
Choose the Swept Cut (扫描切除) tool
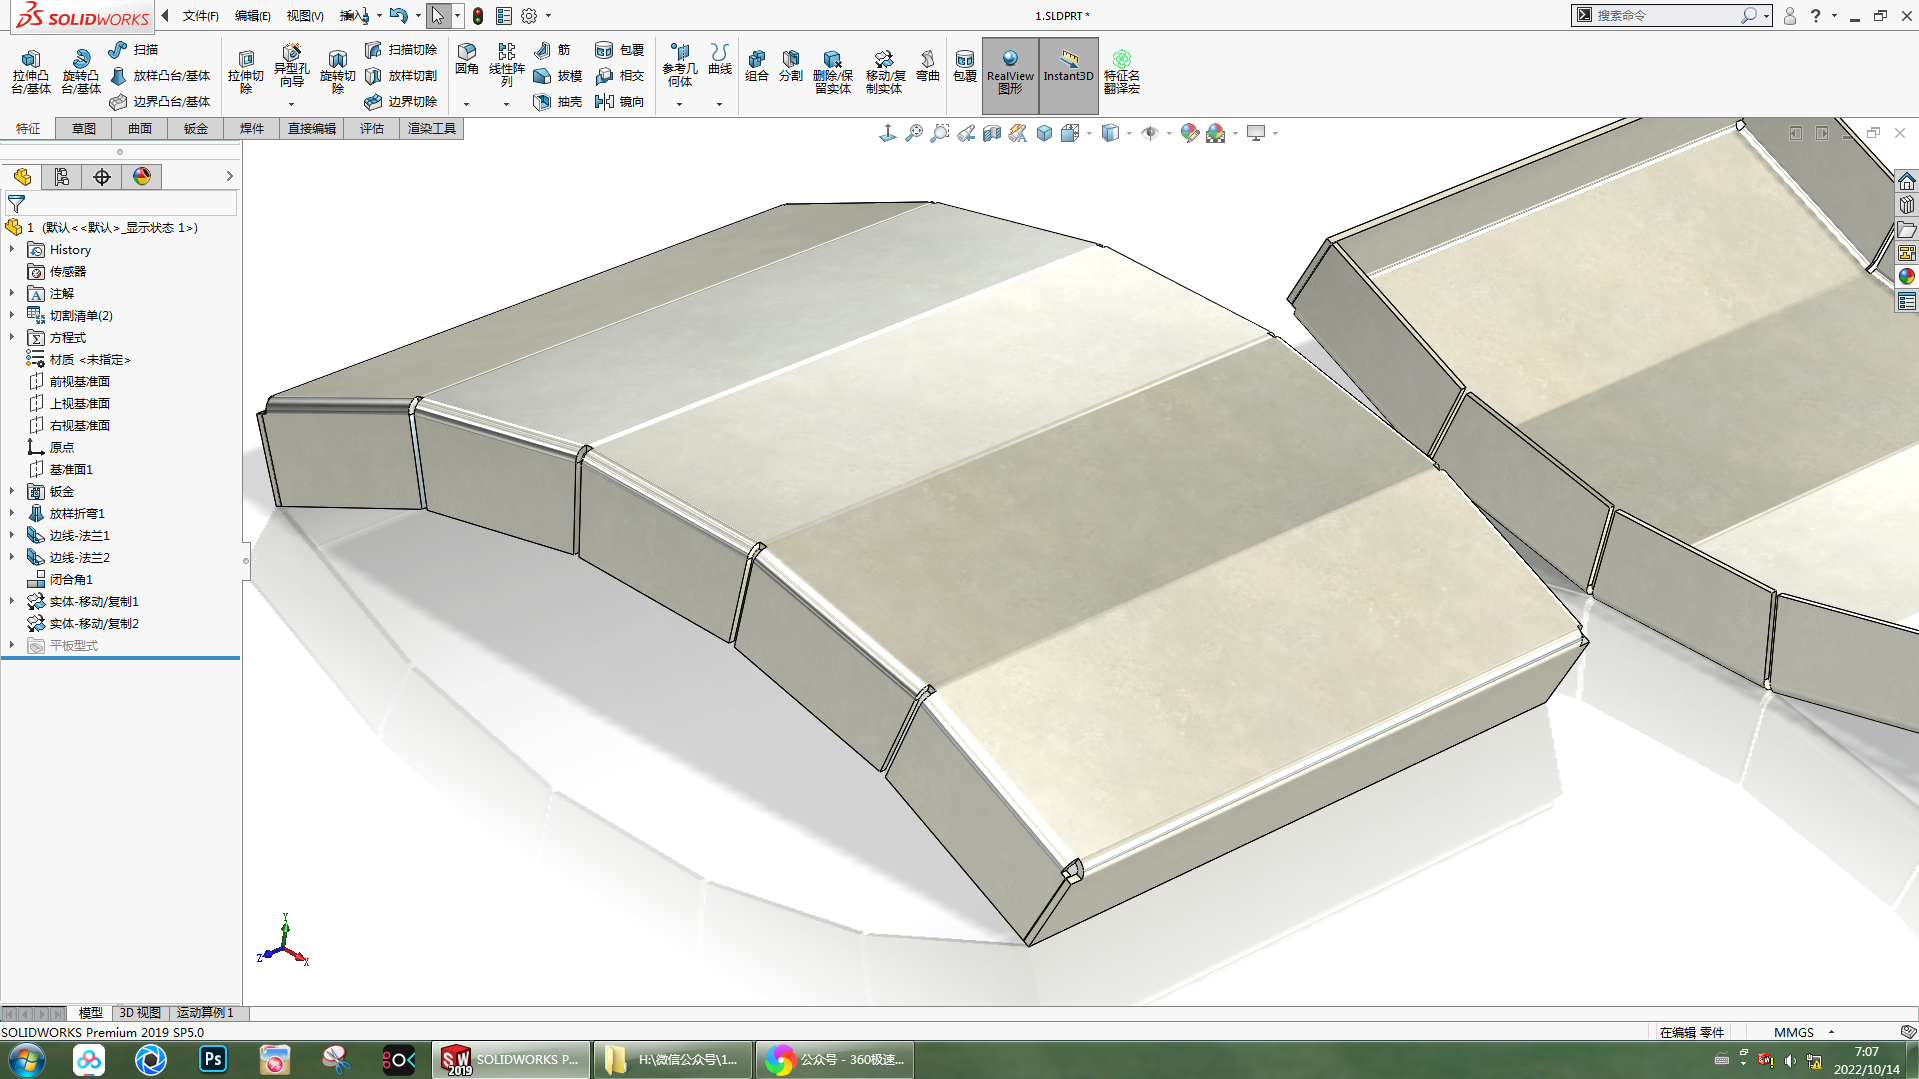(x=401, y=49)
